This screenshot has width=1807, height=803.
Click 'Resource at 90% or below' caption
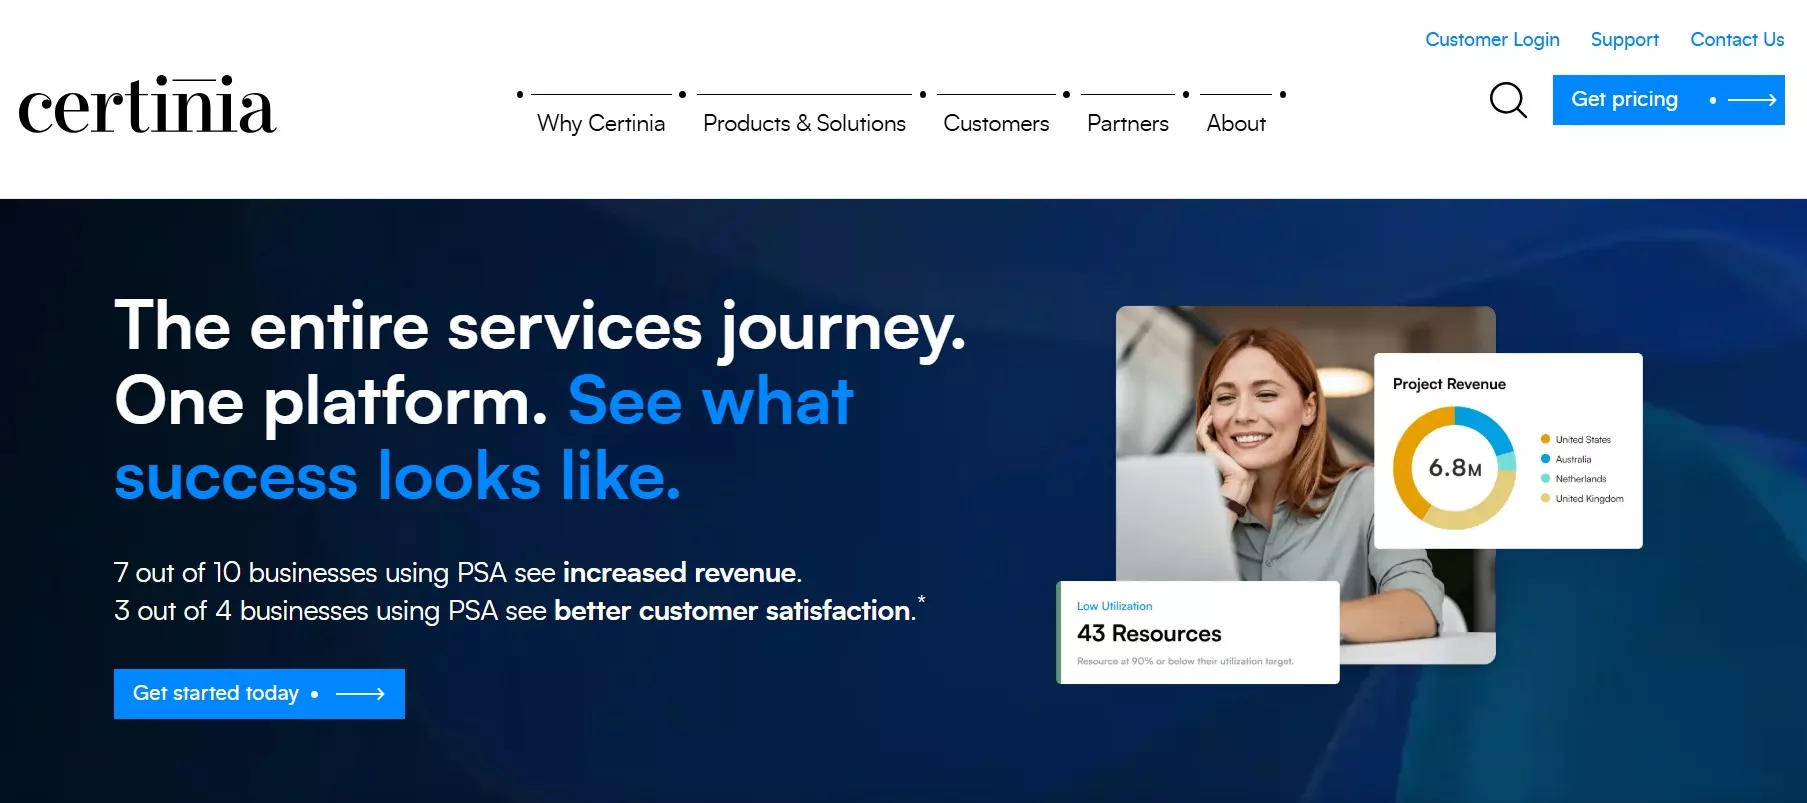pos(1185,661)
